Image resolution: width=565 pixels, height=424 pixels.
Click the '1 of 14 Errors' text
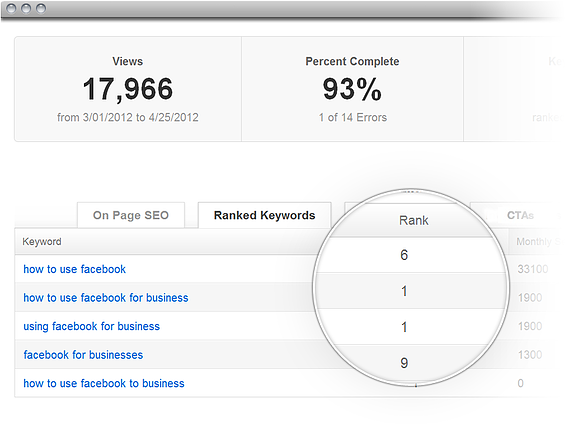coord(352,117)
